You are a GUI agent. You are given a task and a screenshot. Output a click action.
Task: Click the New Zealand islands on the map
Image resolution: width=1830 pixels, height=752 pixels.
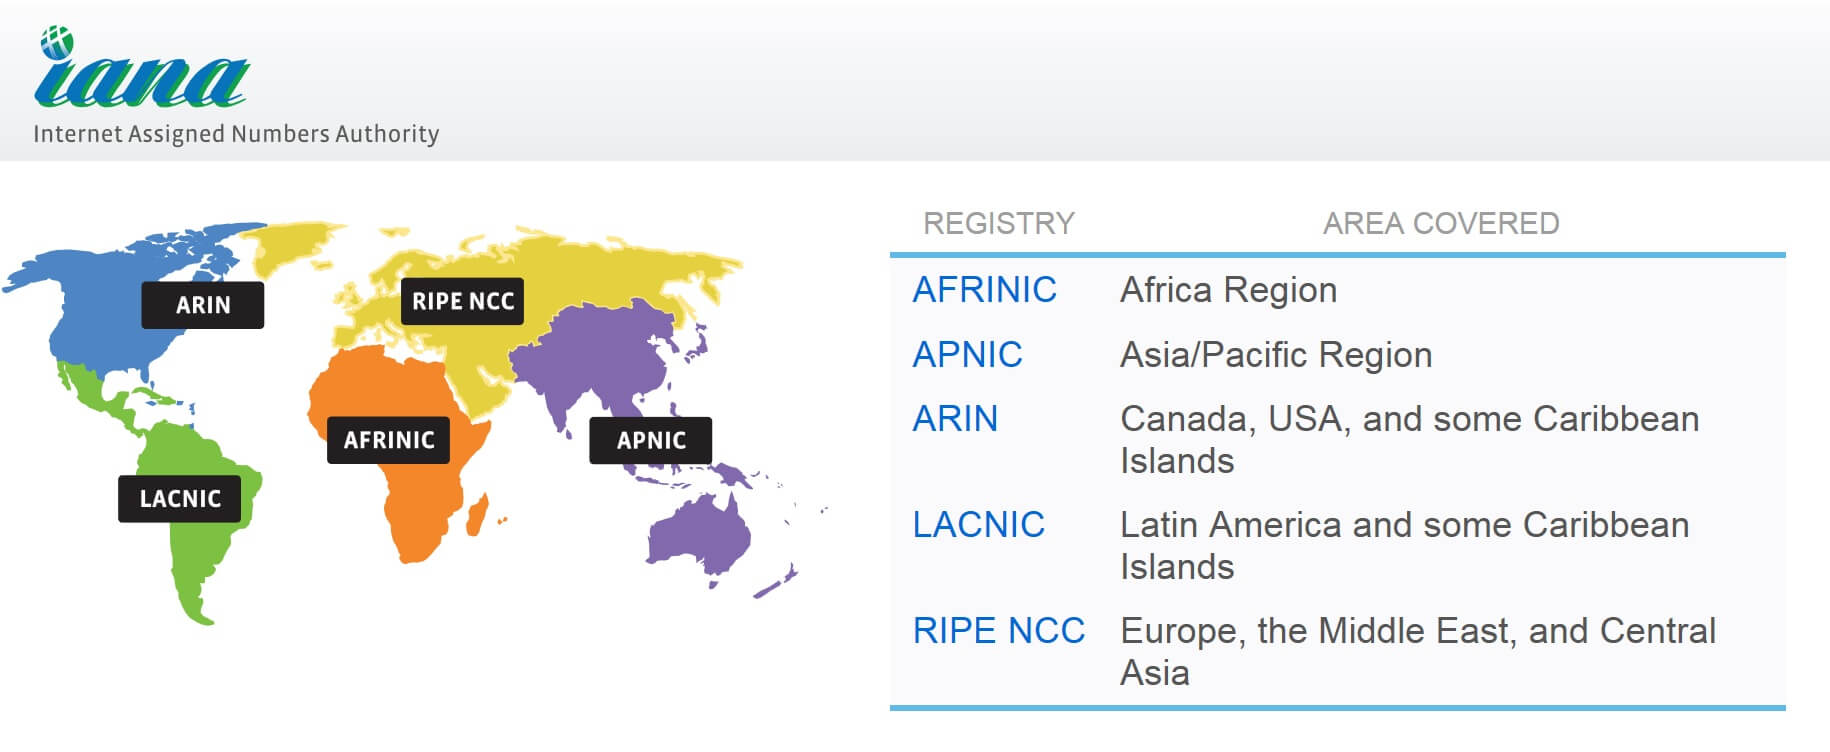tap(776, 581)
